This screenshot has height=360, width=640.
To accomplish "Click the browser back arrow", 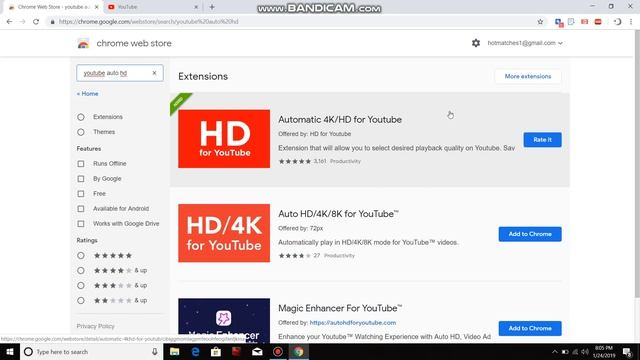I will 9,22.
